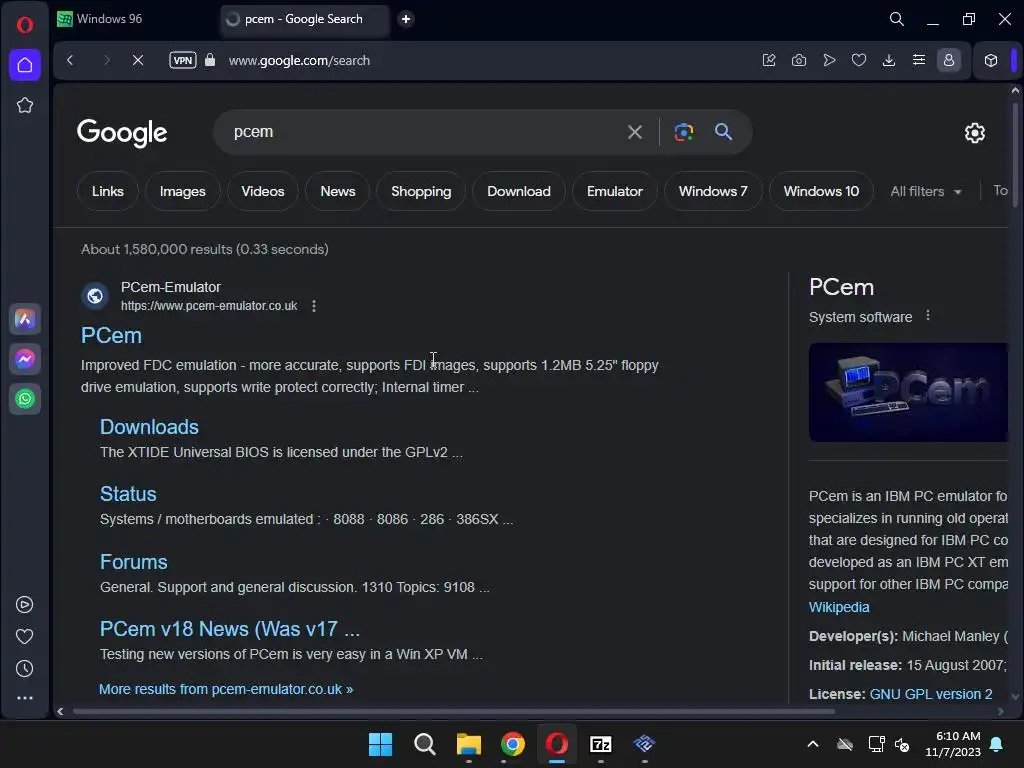Open File Explorer from taskbar
1024x768 pixels.
pos(468,744)
